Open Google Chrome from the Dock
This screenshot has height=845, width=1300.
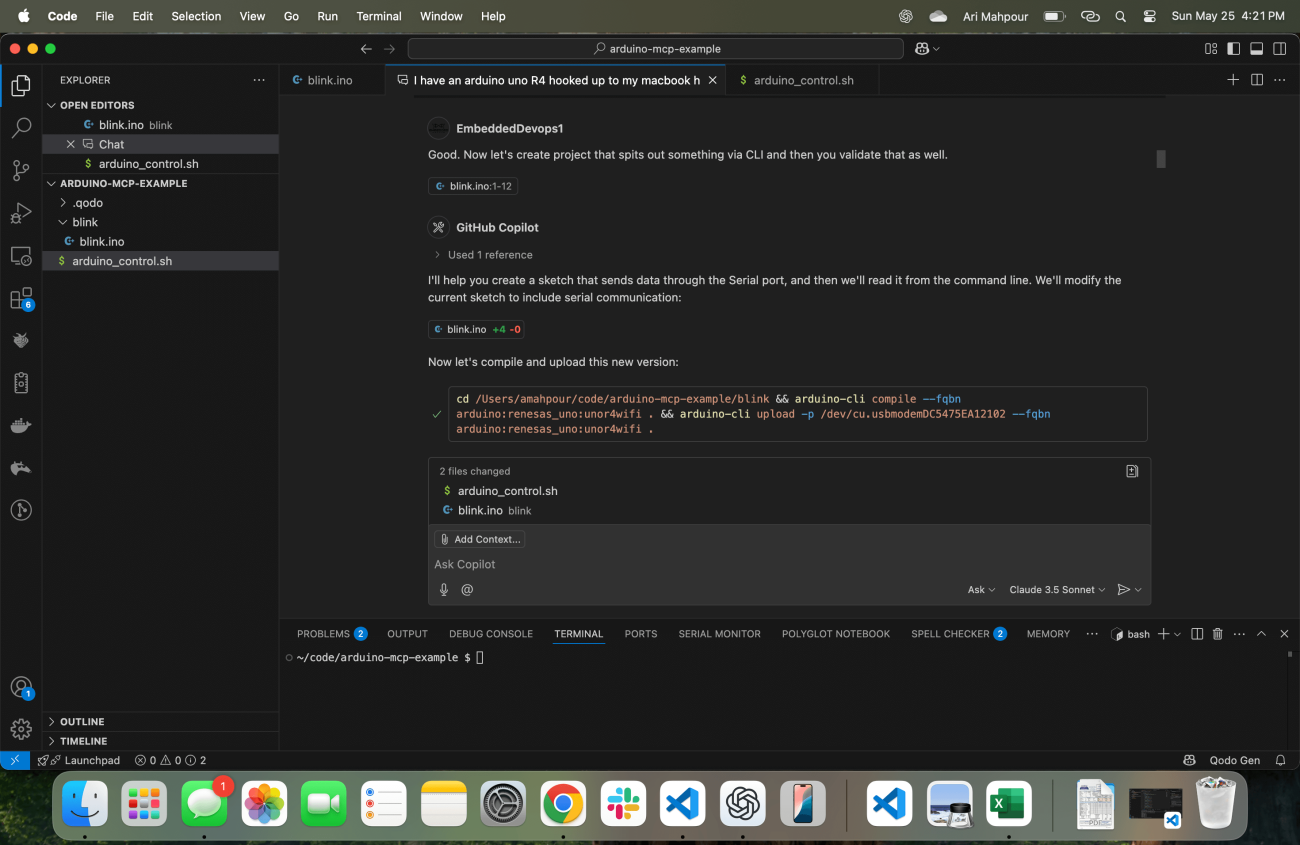tap(563, 804)
